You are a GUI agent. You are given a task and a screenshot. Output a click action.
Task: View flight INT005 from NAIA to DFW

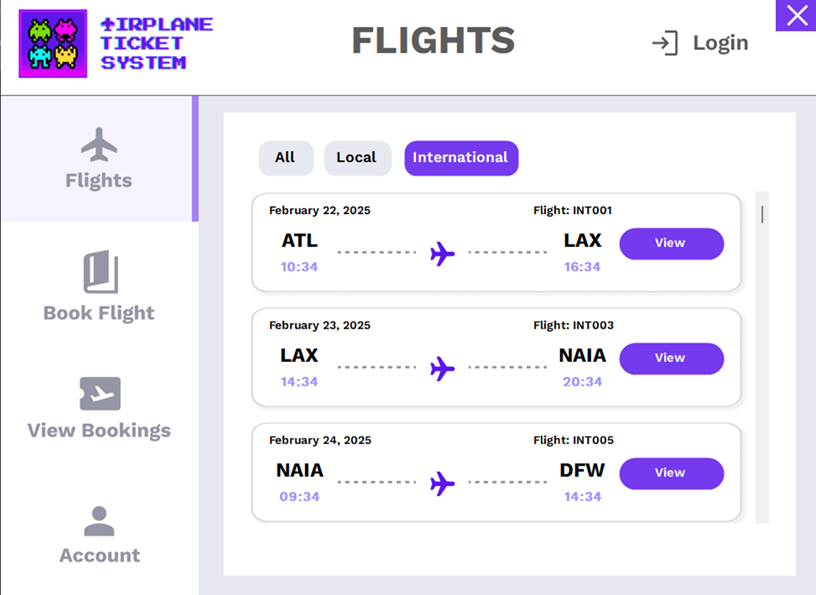(671, 474)
